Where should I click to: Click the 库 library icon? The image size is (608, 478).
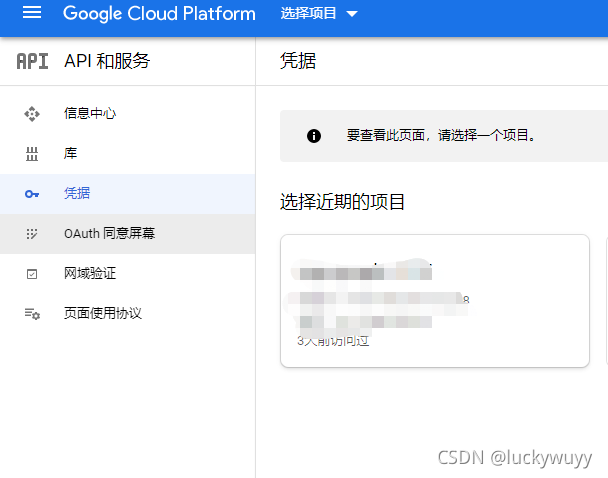pyautogui.click(x=32, y=154)
